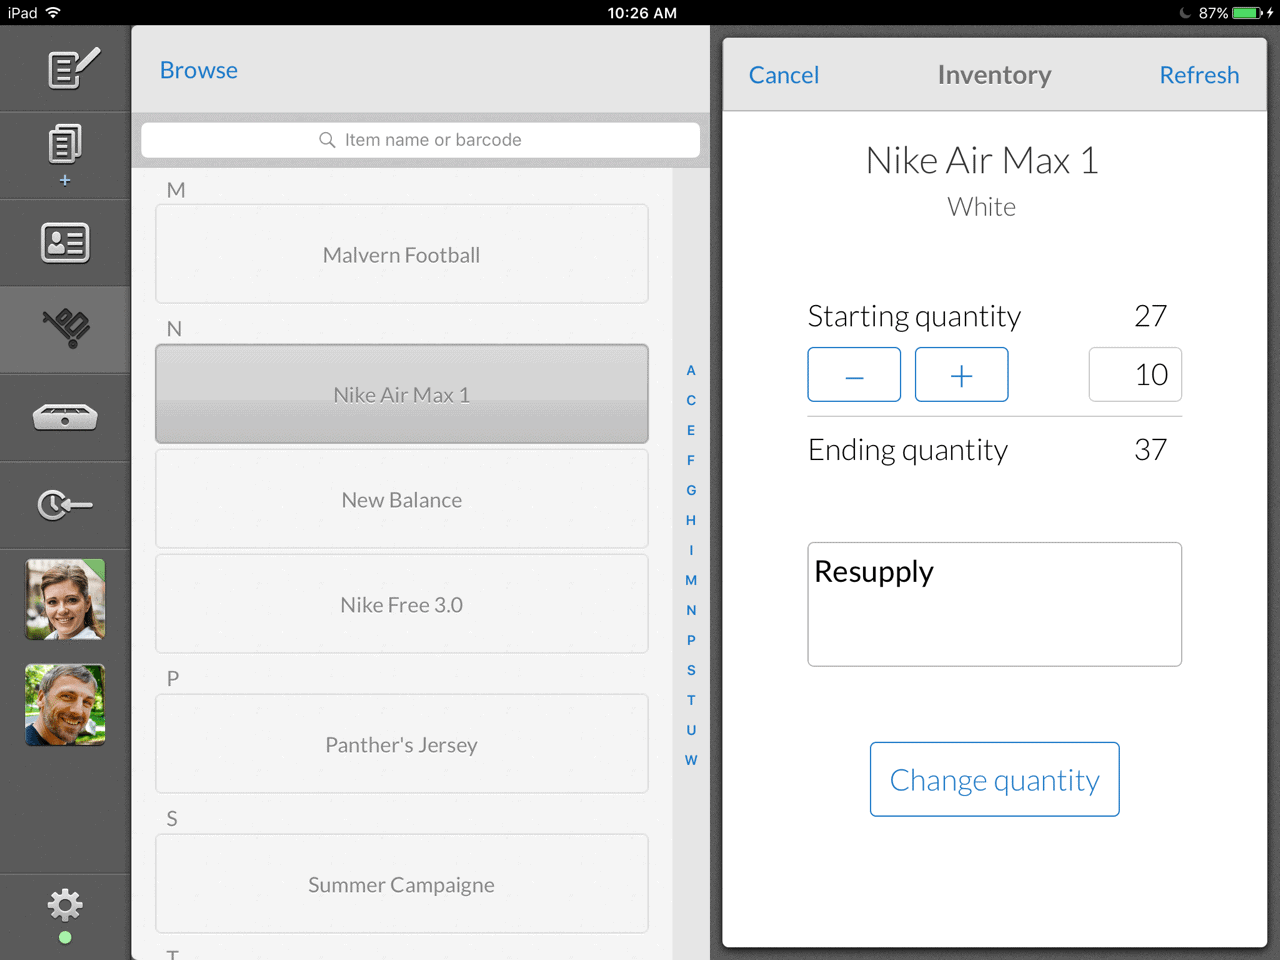The height and width of the screenshot is (960, 1280).
Task: Jump to letter G in index
Action: pos(691,490)
